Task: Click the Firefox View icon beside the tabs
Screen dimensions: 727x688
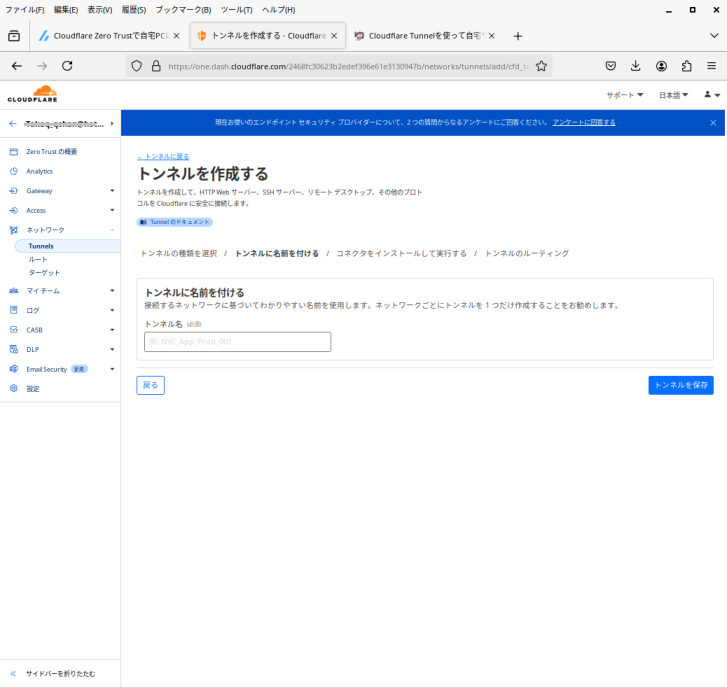Action: 14,36
